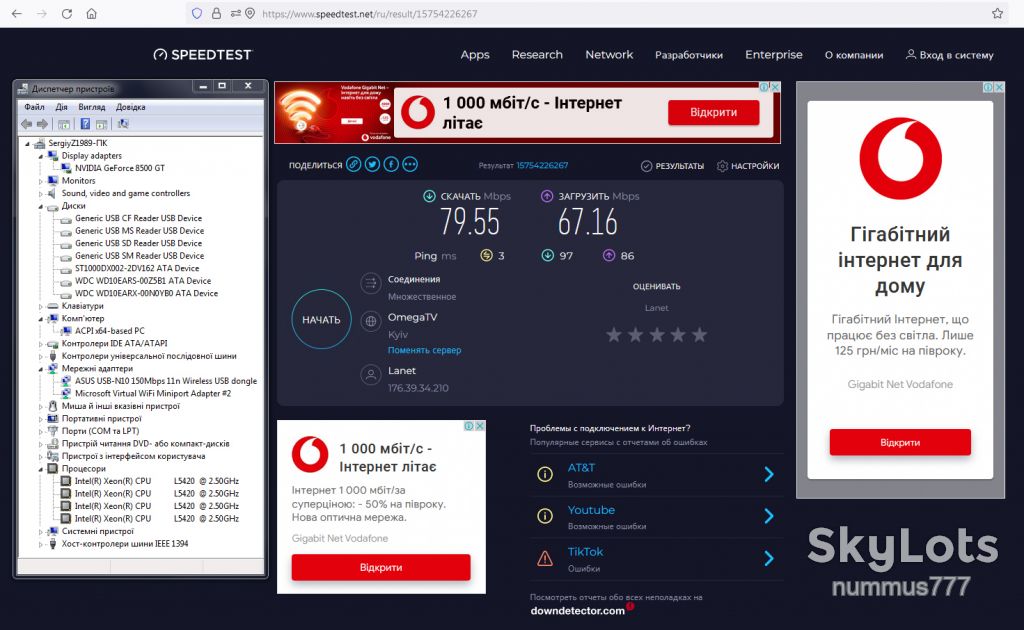Share result via copy link icon
The width and height of the screenshot is (1024, 630).
pyautogui.click(x=353, y=165)
